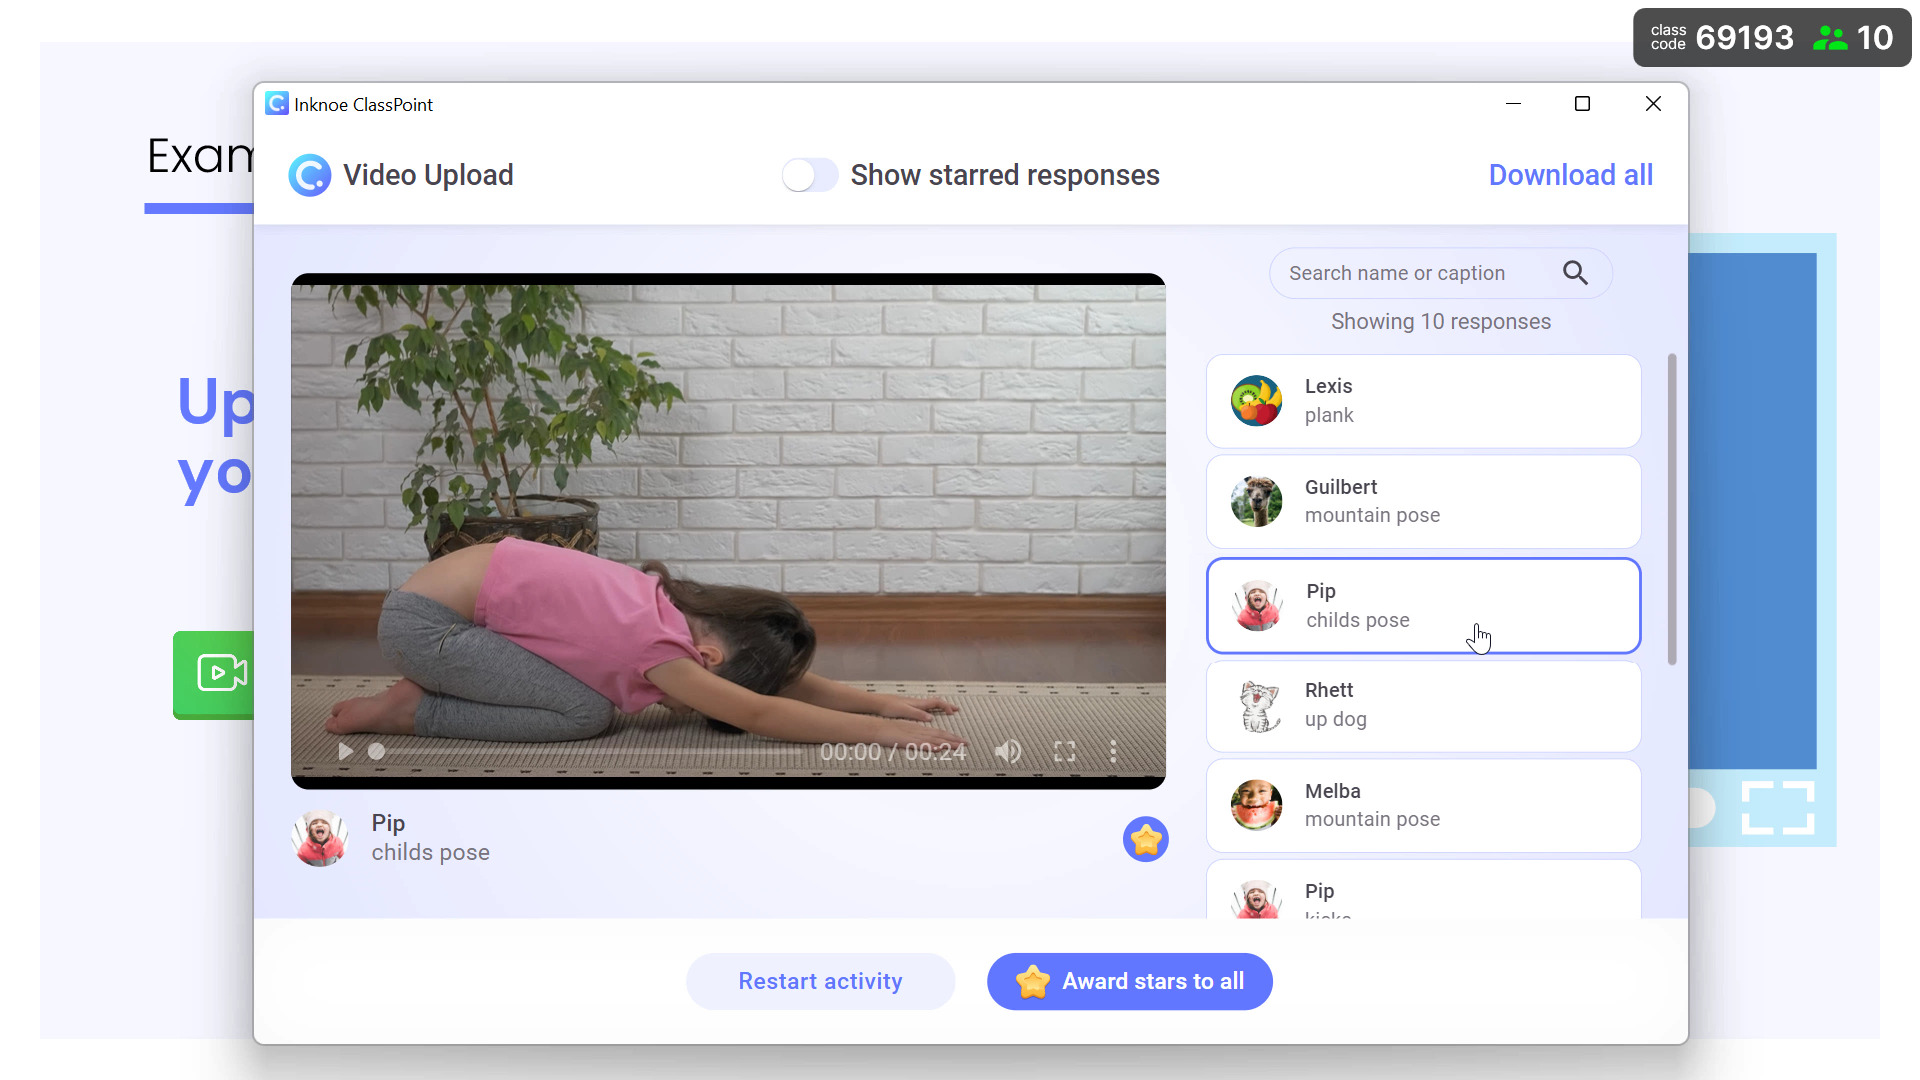Click the Restart activity button

[x=820, y=981]
